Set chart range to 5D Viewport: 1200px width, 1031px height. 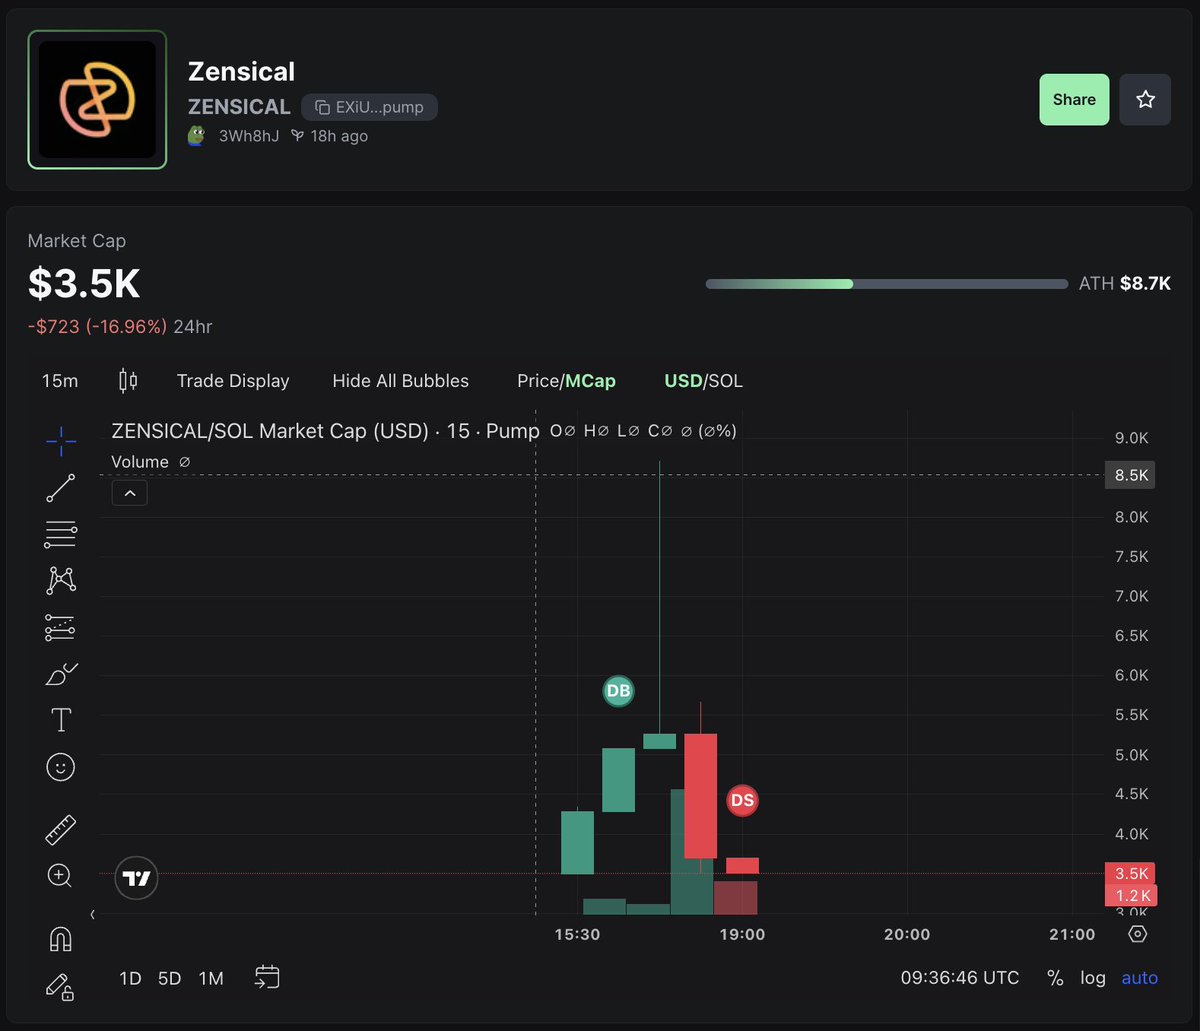[x=170, y=978]
